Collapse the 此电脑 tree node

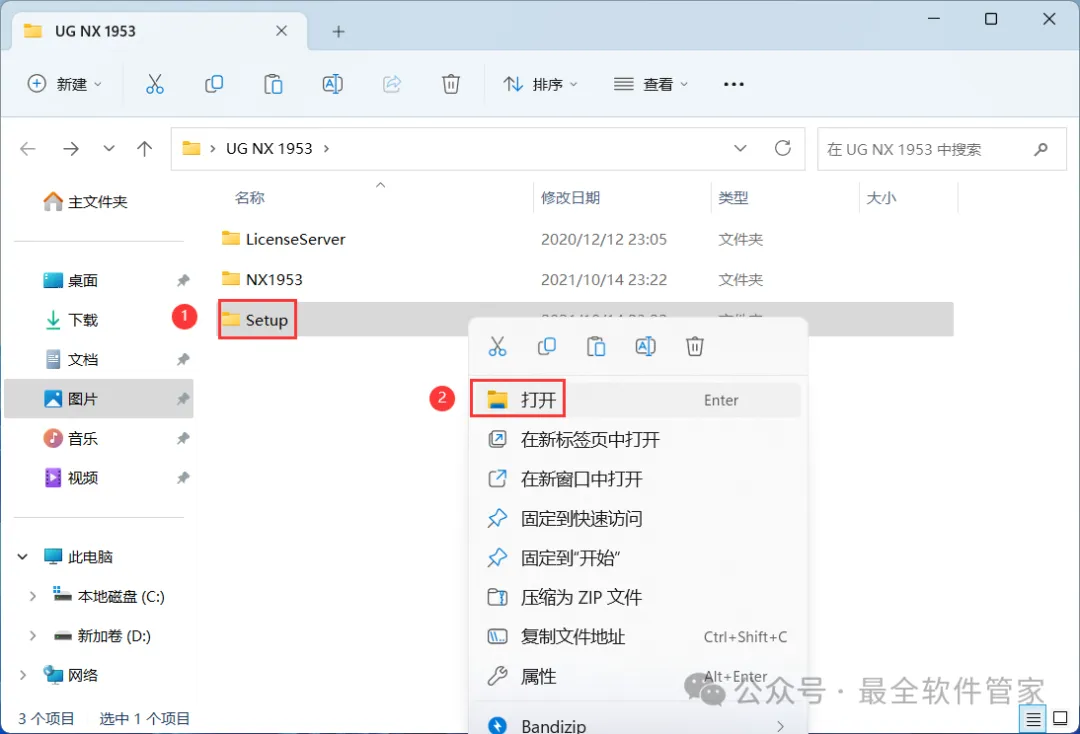pos(23,557)
